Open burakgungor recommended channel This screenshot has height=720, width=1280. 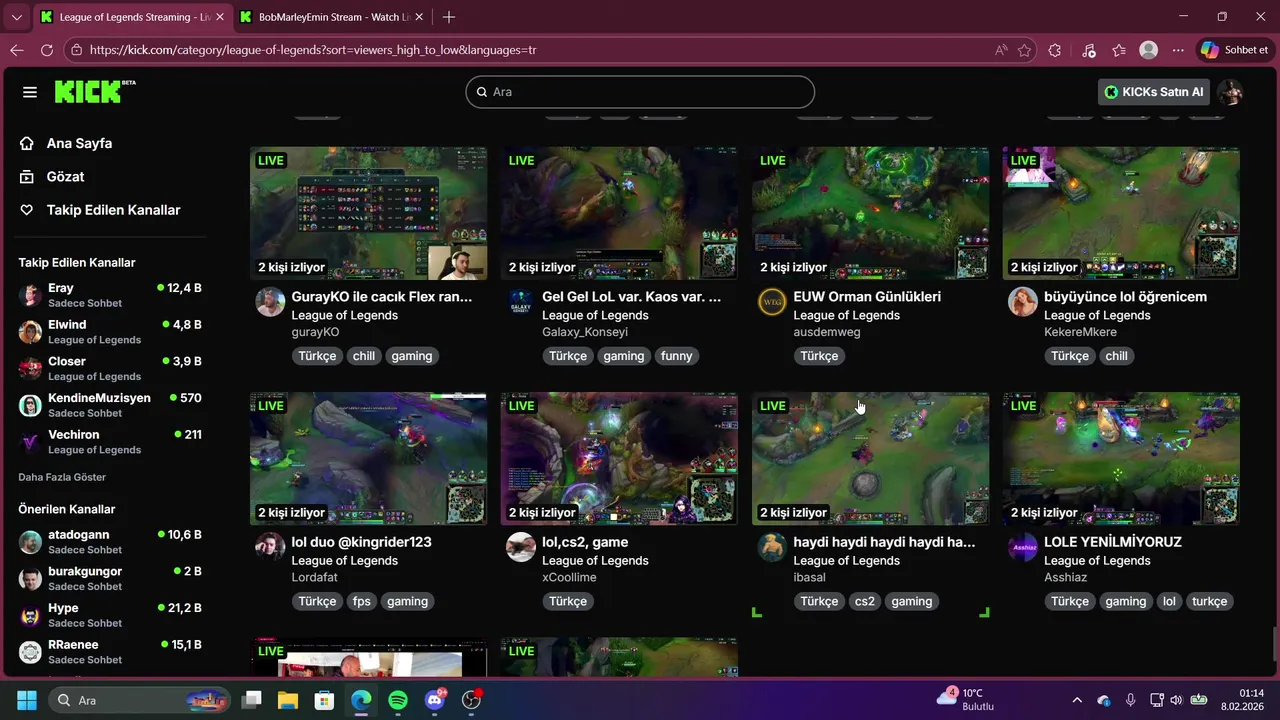click(110, 578)
